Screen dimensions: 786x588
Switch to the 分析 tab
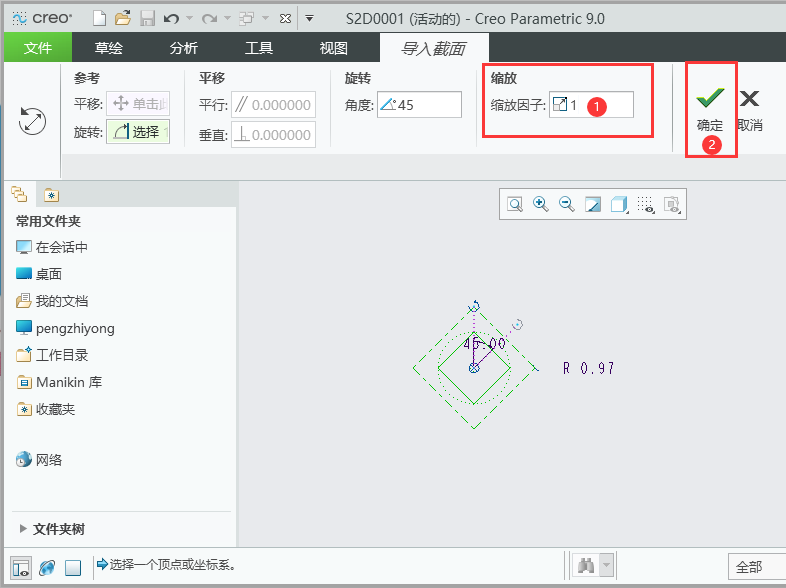click(183, 48)
